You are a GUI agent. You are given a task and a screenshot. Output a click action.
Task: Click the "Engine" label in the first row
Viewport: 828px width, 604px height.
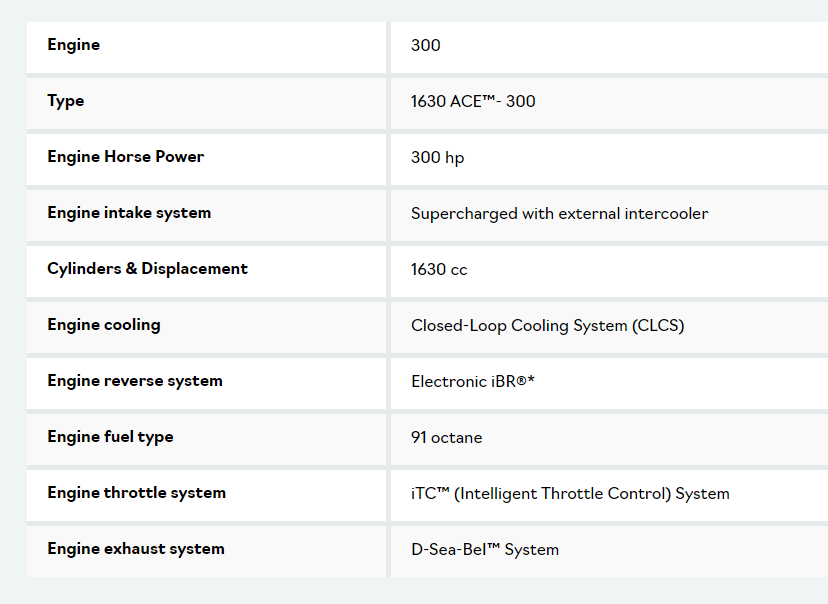74,45
